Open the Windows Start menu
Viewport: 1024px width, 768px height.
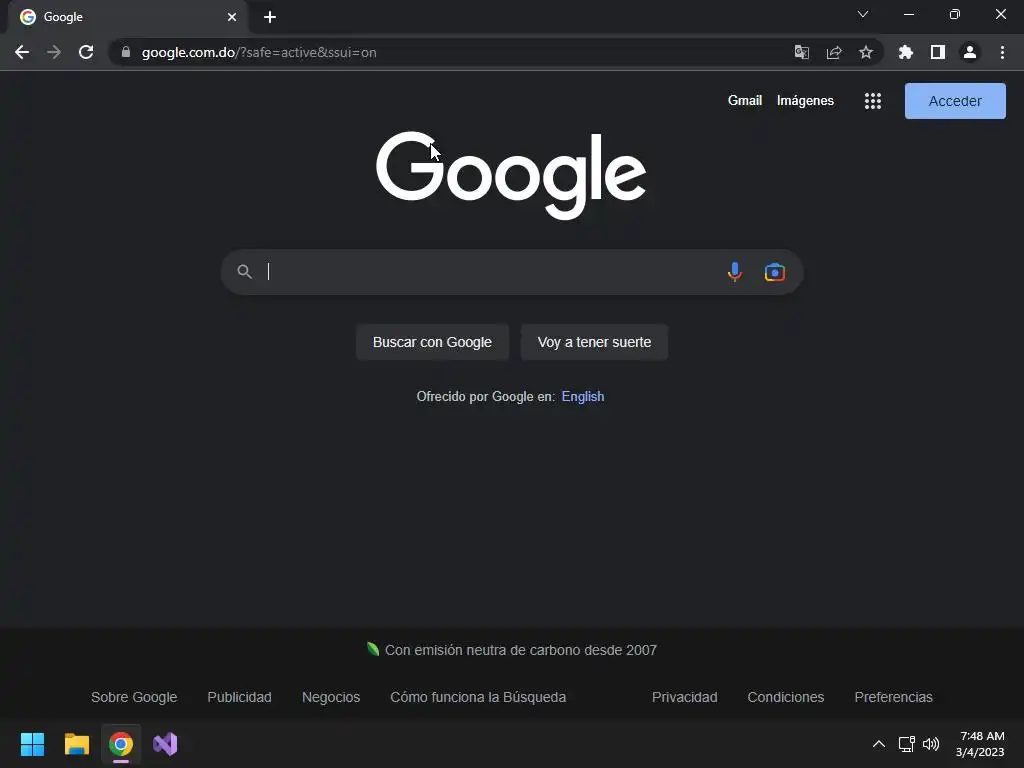32,744
